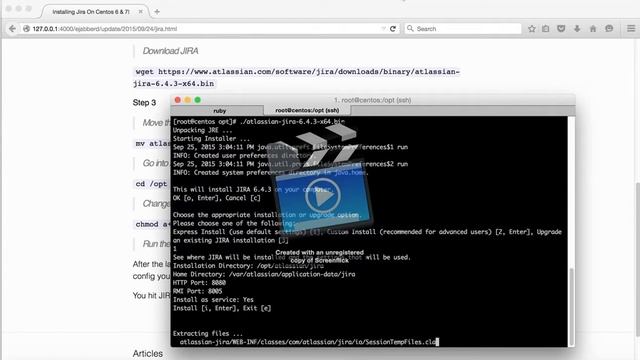Click the 'Step 3' heading
This screenshot has width=640, height=360.
click(144, 102)
